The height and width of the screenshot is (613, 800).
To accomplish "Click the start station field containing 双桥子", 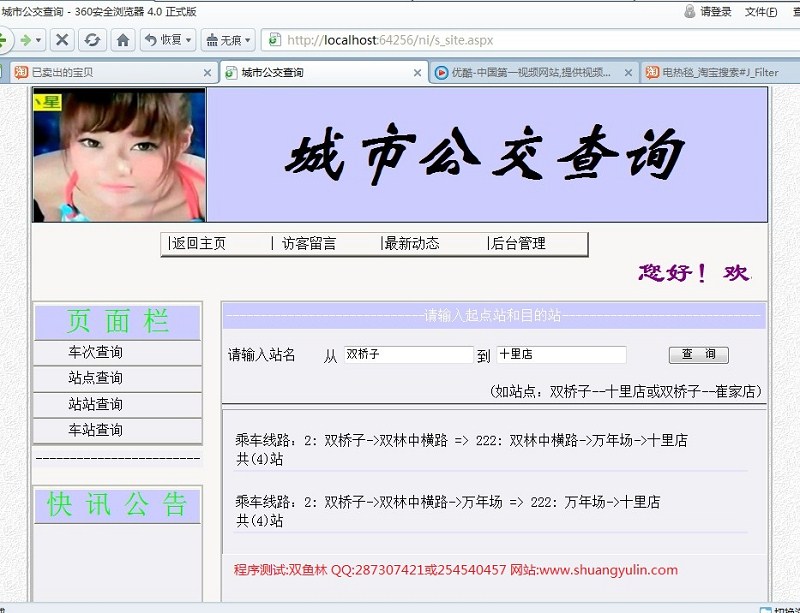I will (x=409, y=354).
